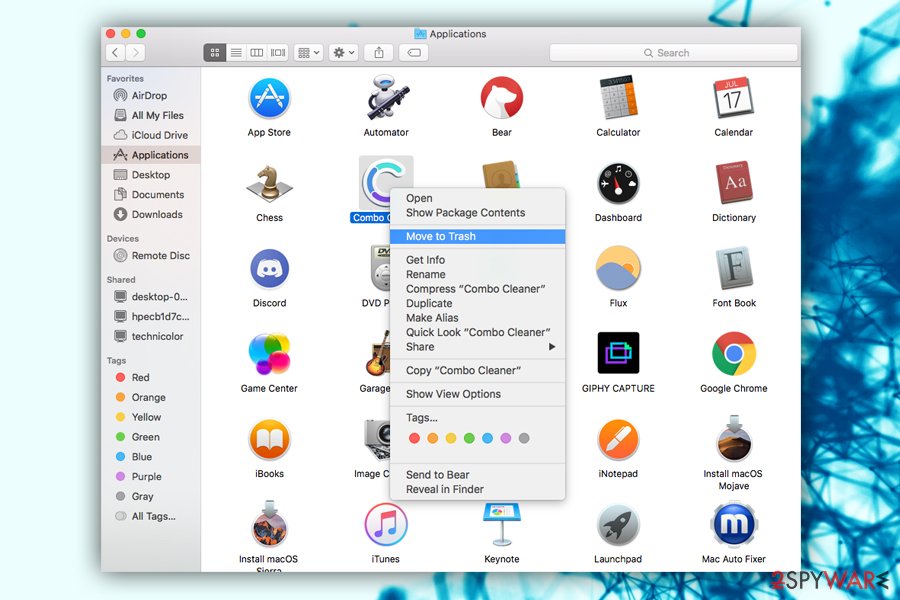Viewport: 900px width, 600px height.
Task: Select the Mac Auto Fixer app icon
Action: click(734, 525)
